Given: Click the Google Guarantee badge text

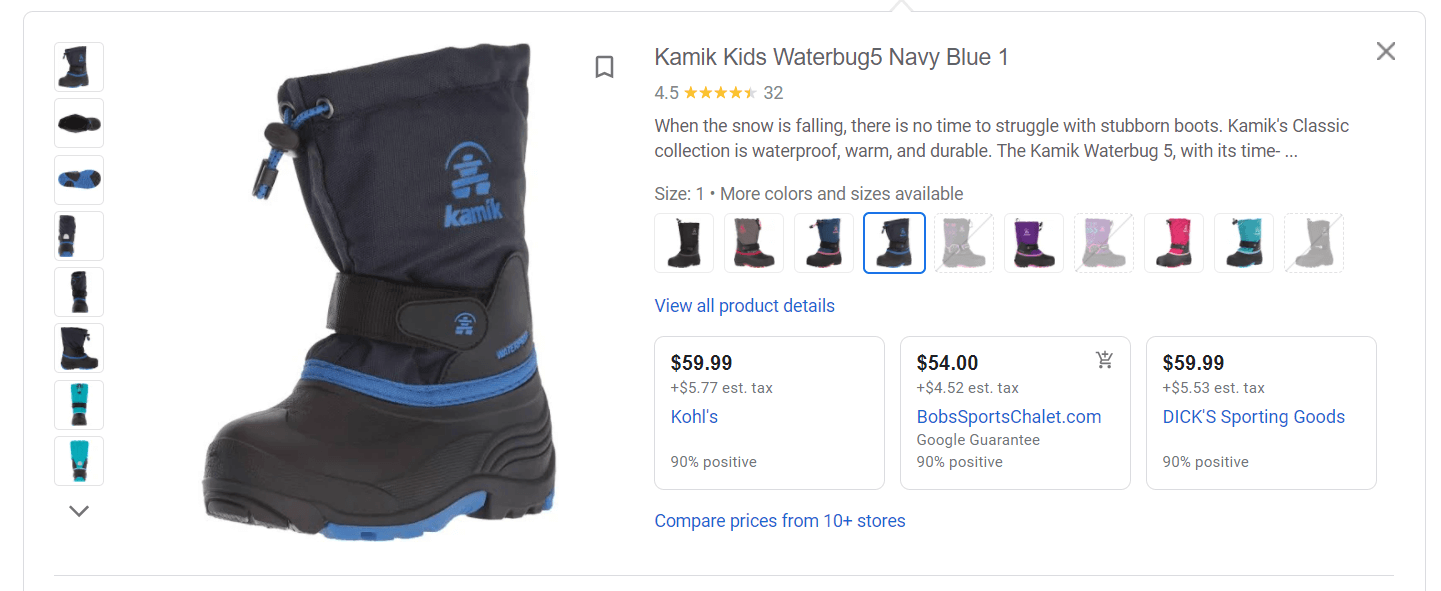Looking at the screenshot, I should pyautogui.click(x=978, y=439).
